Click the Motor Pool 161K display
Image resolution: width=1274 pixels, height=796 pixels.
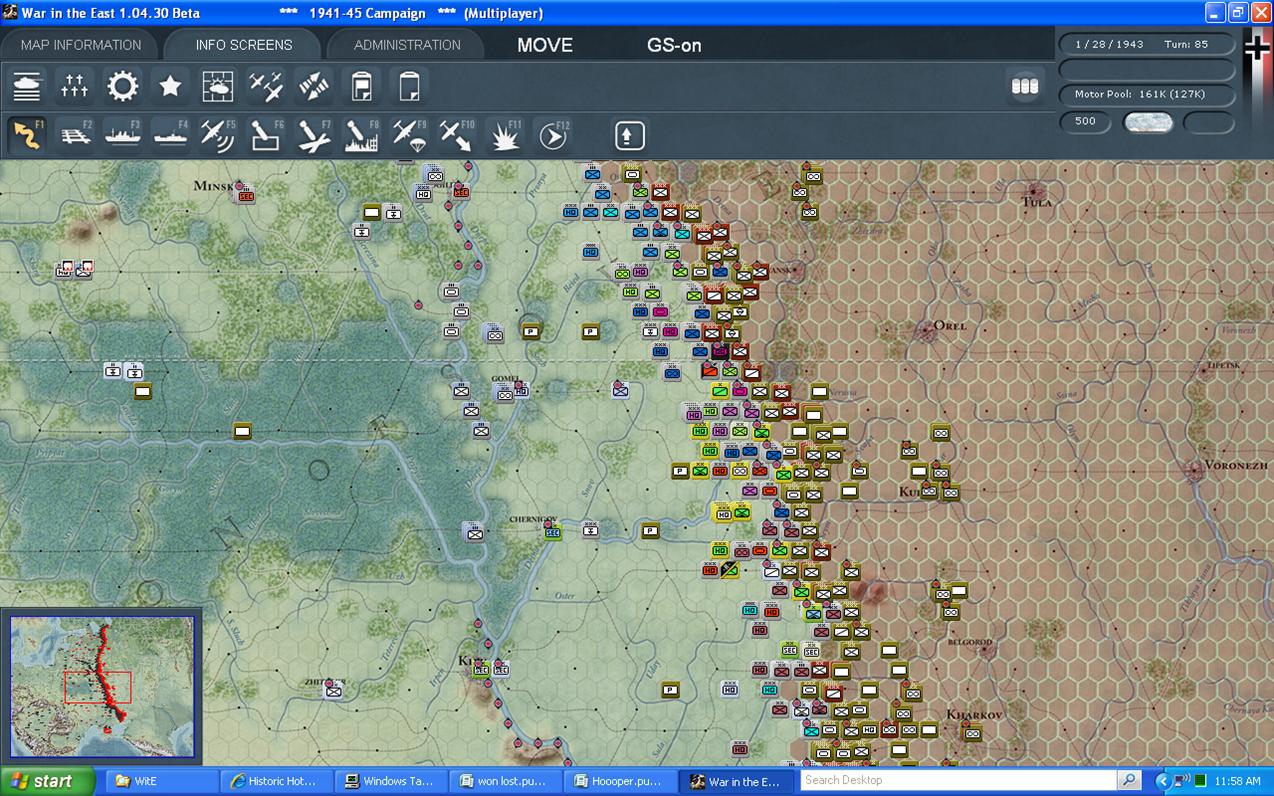[1146, 94]
